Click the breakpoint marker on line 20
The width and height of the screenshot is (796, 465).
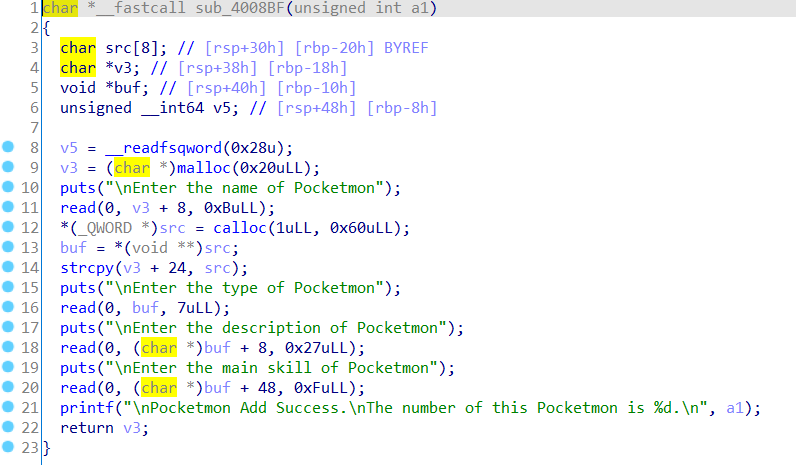(x=8, y=387)
